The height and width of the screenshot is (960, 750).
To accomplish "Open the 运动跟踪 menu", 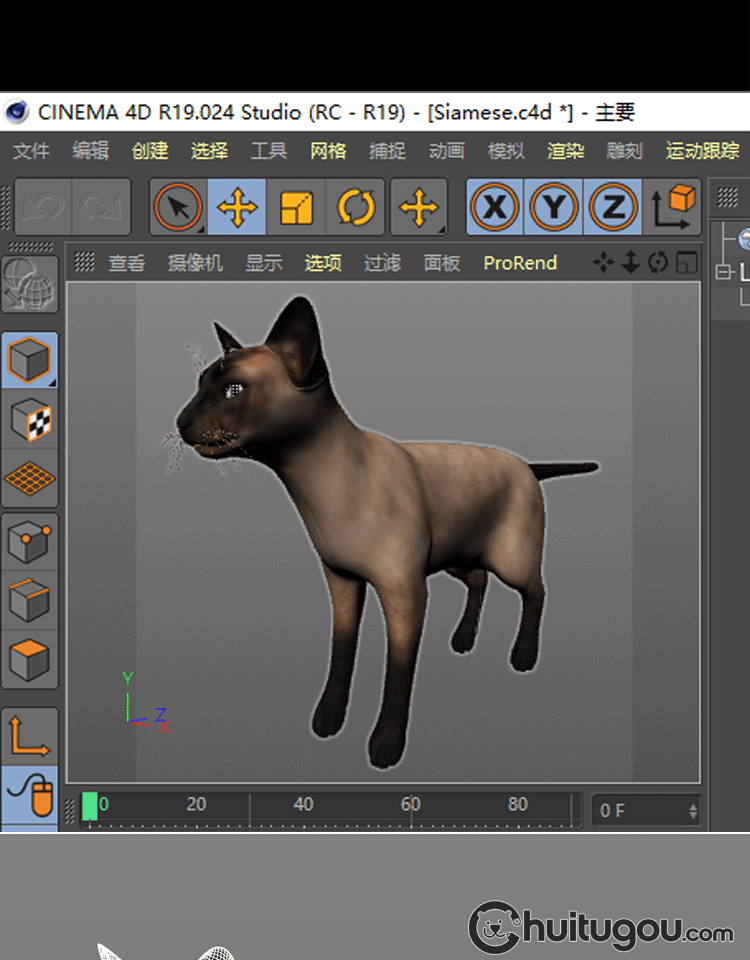I will click(x=703, y=151).
